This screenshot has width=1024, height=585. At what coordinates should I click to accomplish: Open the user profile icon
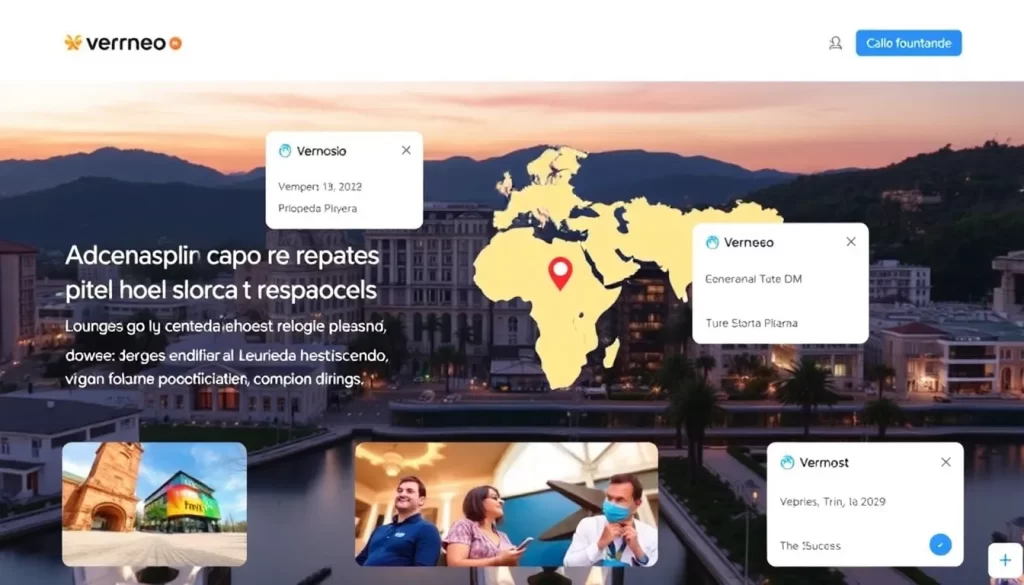point(835,43)
